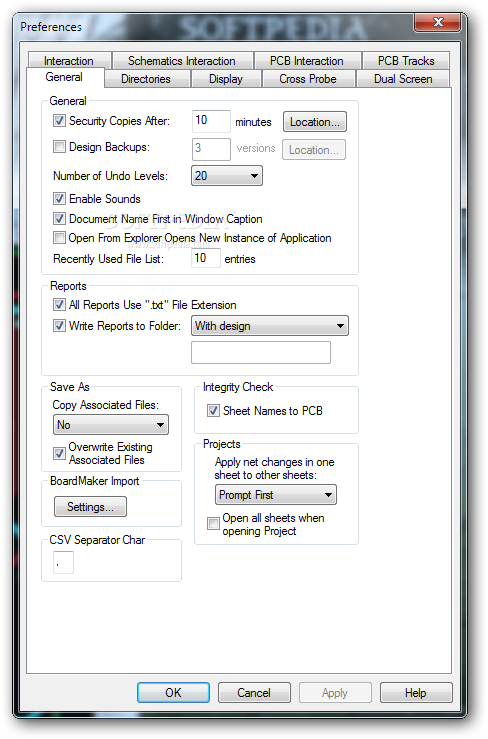The image size is (488, 739).
Task: Uncheck Sheet Names to PCB
Action: click(x=213, y=411)
